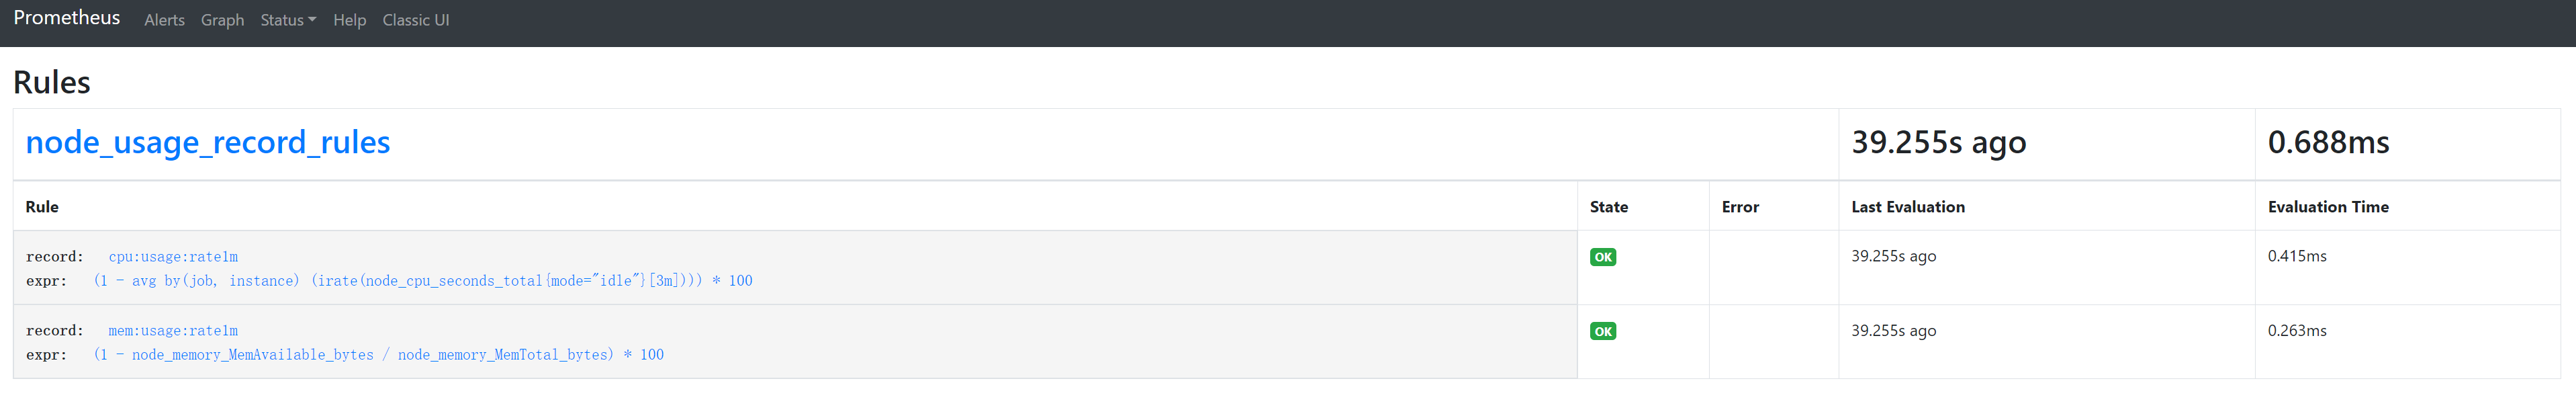Switch to the Classic UI
The image size is (2576, 416).
coord(416,20)
